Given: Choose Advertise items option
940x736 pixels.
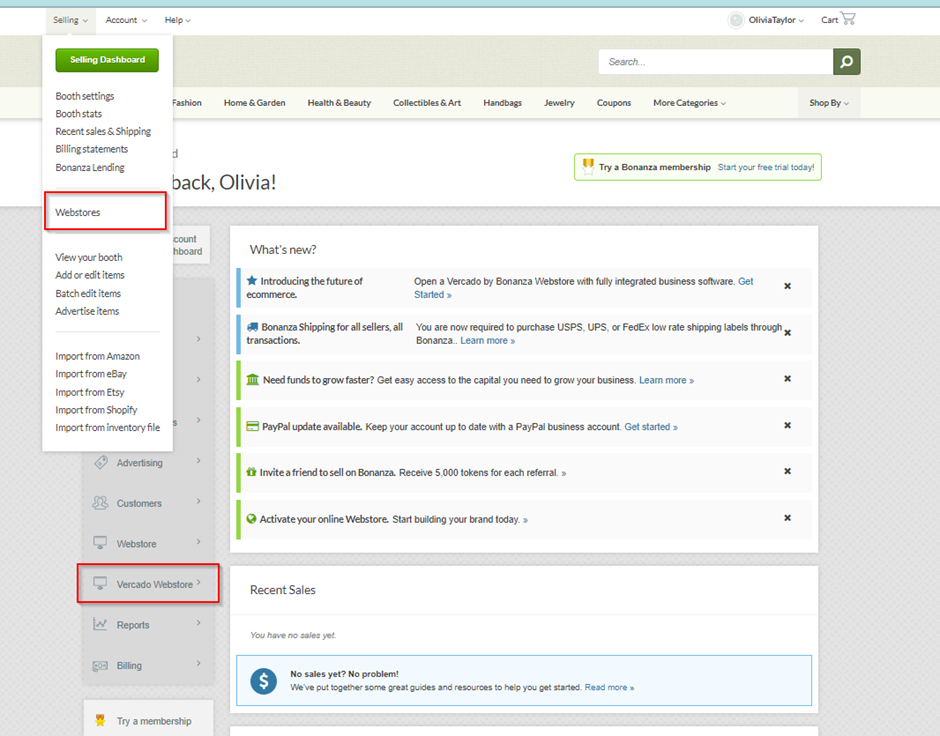Looking at the screenshot, I should [87, 311].
